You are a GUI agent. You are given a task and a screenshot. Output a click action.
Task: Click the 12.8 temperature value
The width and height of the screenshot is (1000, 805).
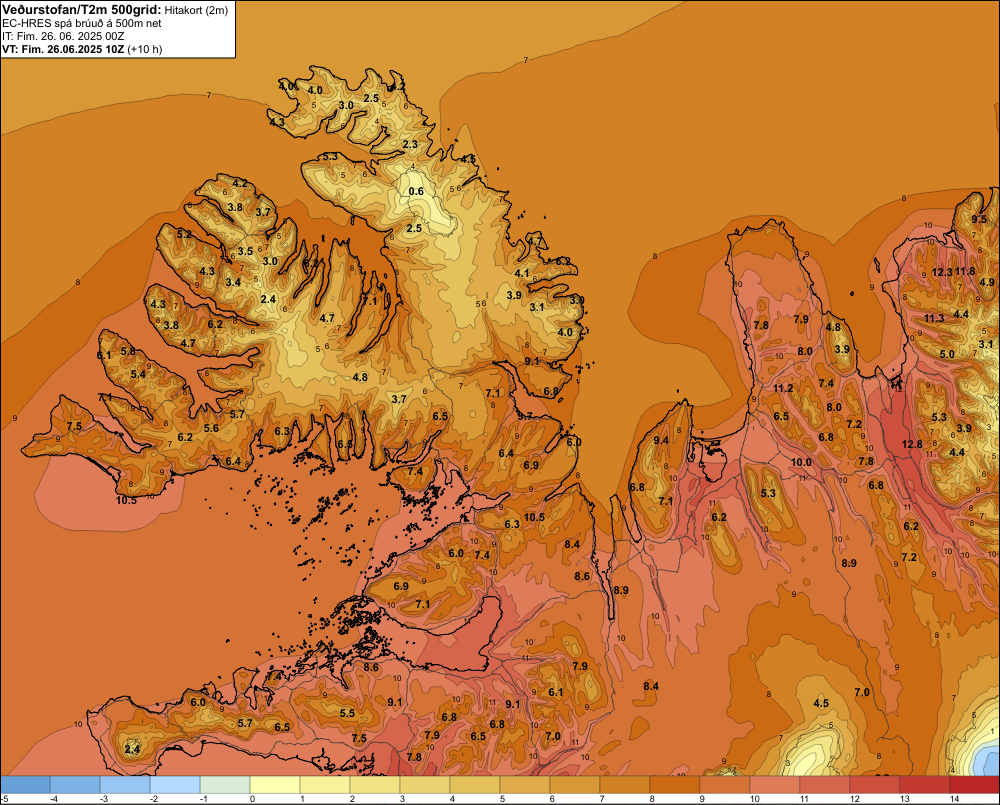[x=912, y=444]
